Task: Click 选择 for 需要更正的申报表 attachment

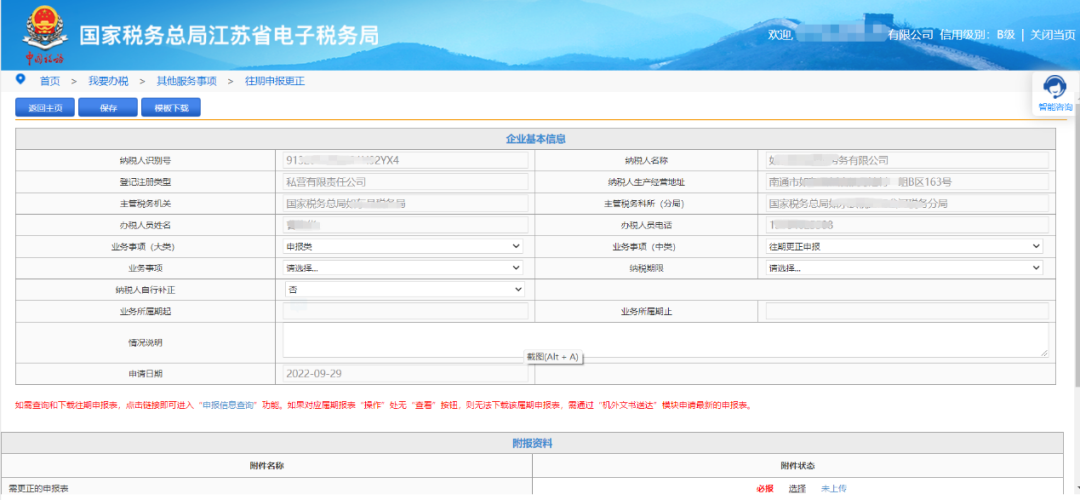Action: [797, 489]
